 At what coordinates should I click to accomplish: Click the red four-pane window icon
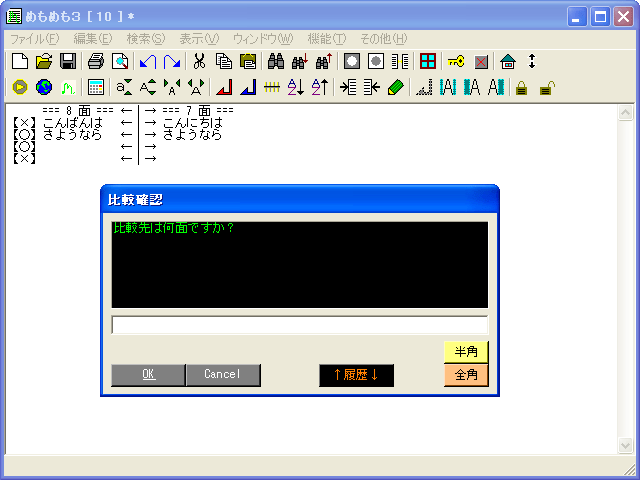[x=428, y=62]
